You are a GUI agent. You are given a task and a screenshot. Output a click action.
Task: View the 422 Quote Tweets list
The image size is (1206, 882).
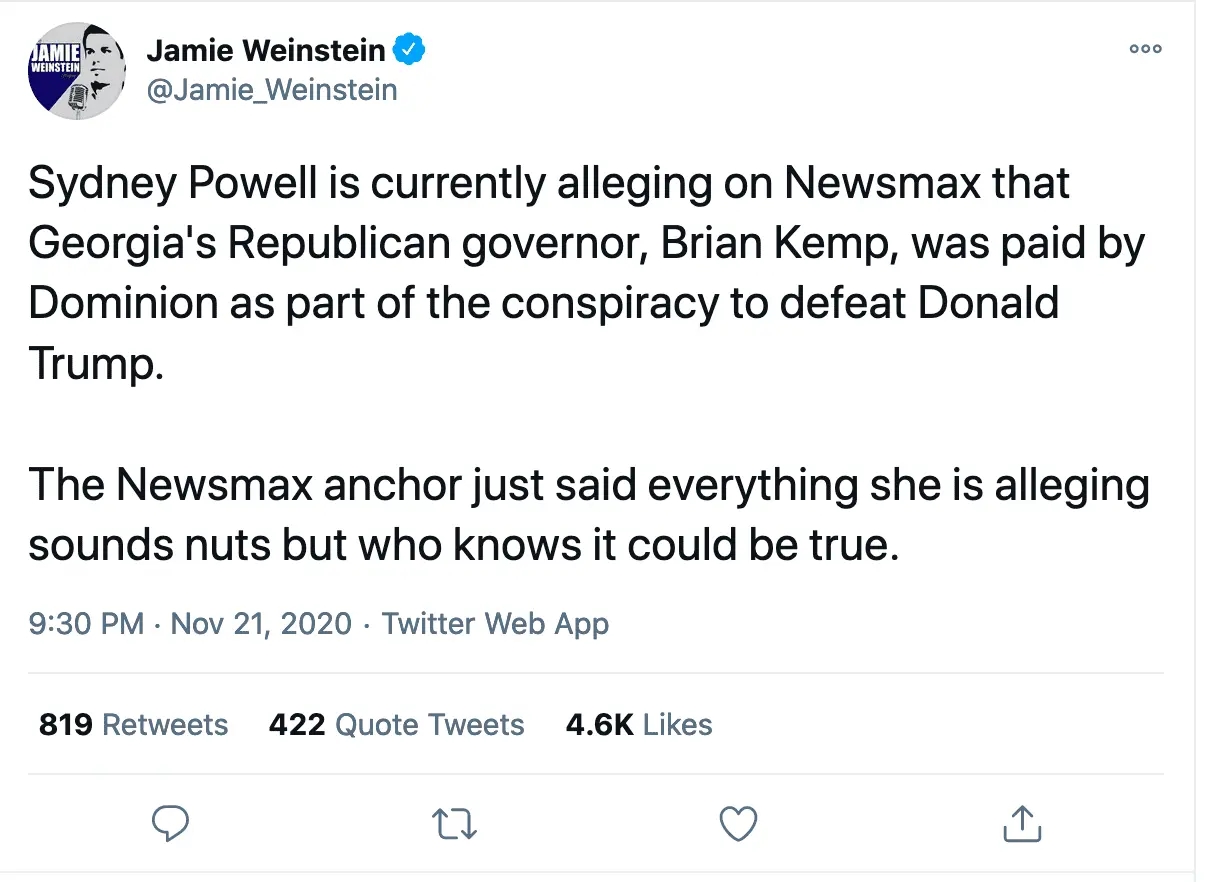pos(396,724)
